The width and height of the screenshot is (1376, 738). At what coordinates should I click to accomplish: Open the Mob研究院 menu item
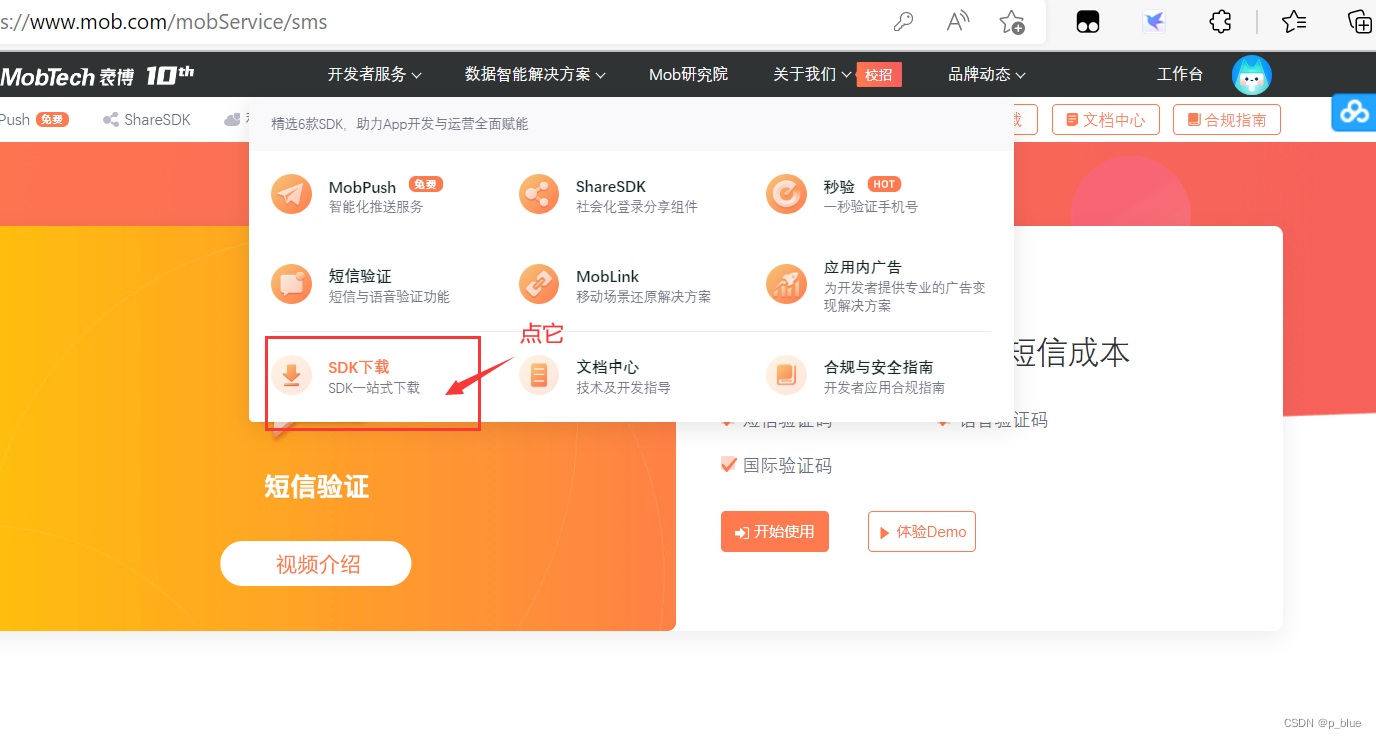tap(688, 74)
